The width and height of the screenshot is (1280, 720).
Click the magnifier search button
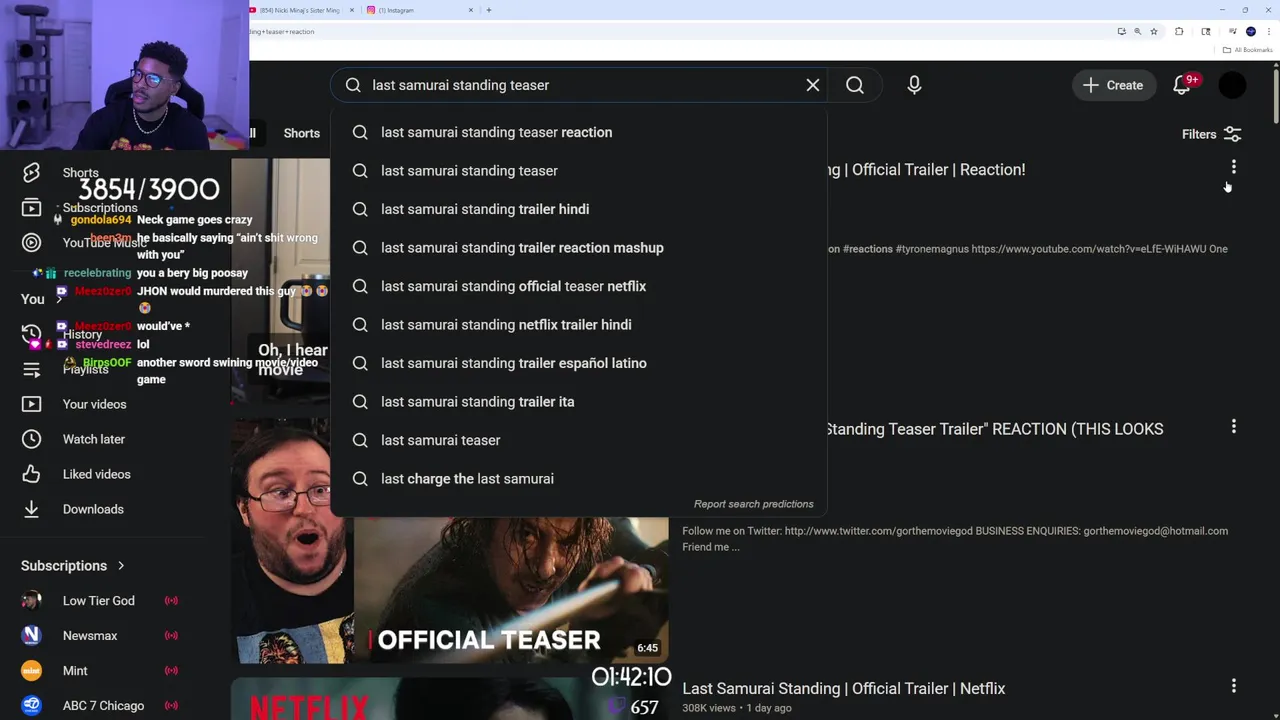point(855,85)
